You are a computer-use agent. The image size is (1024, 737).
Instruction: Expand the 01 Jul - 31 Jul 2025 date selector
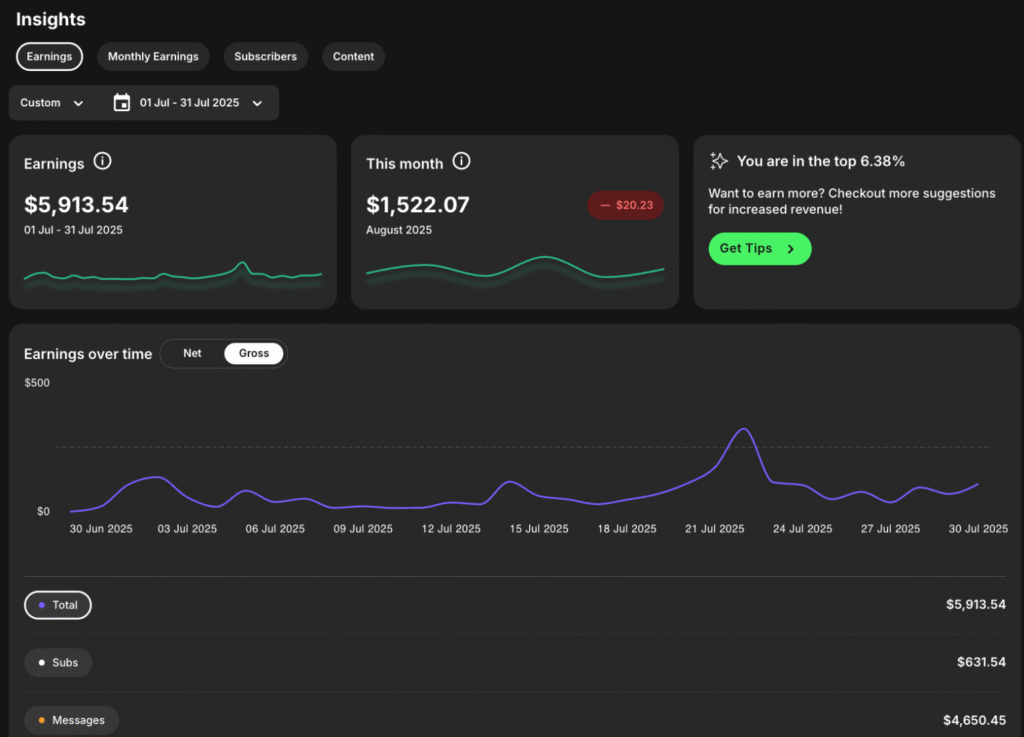(189, 103)
